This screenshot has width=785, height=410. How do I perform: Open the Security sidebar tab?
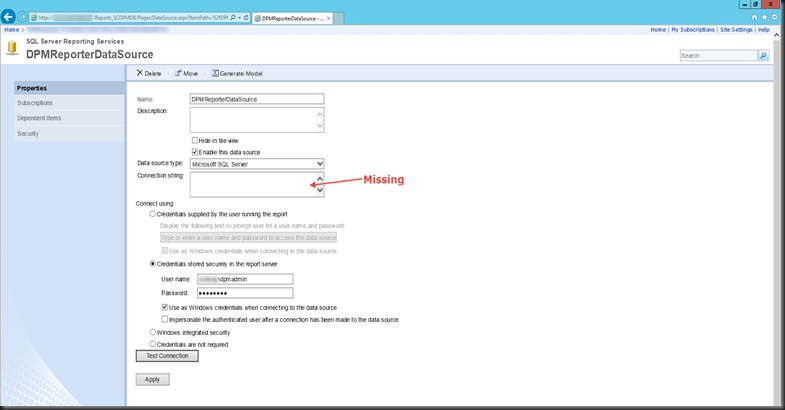pos(70,134)
